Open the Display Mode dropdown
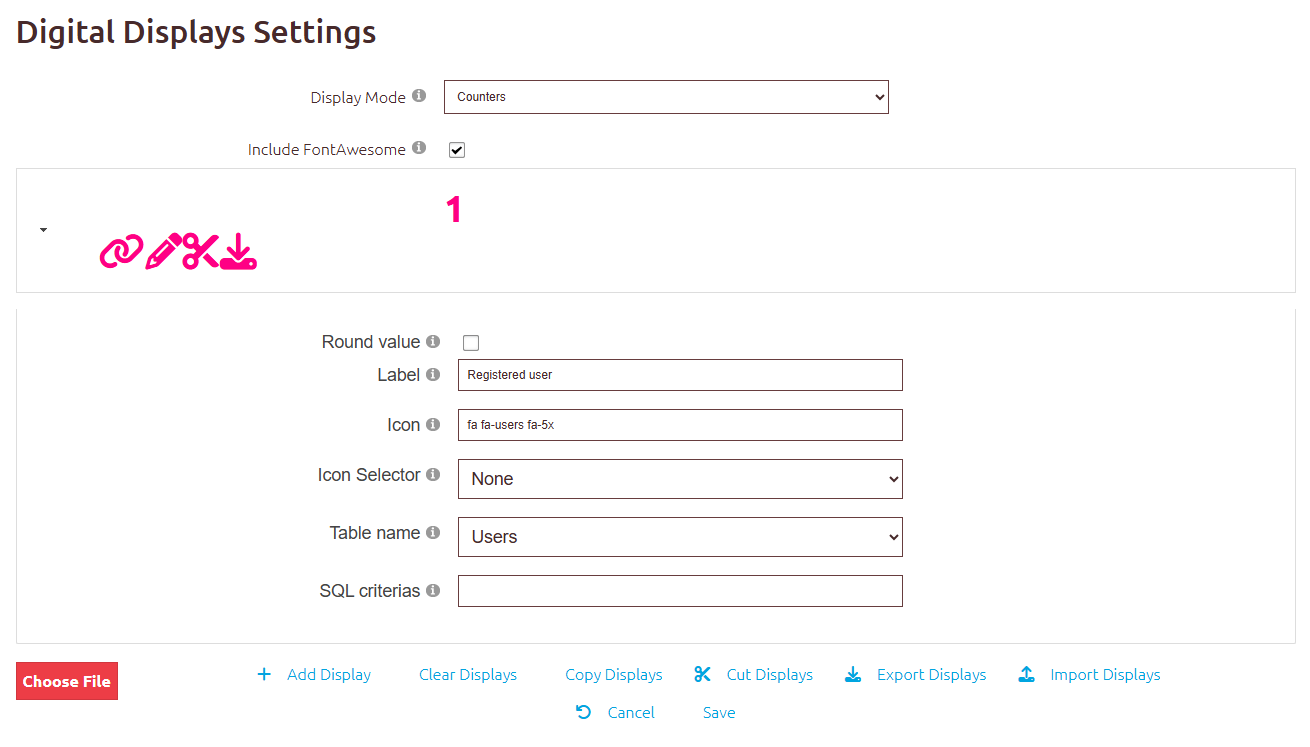 point(666,97)
